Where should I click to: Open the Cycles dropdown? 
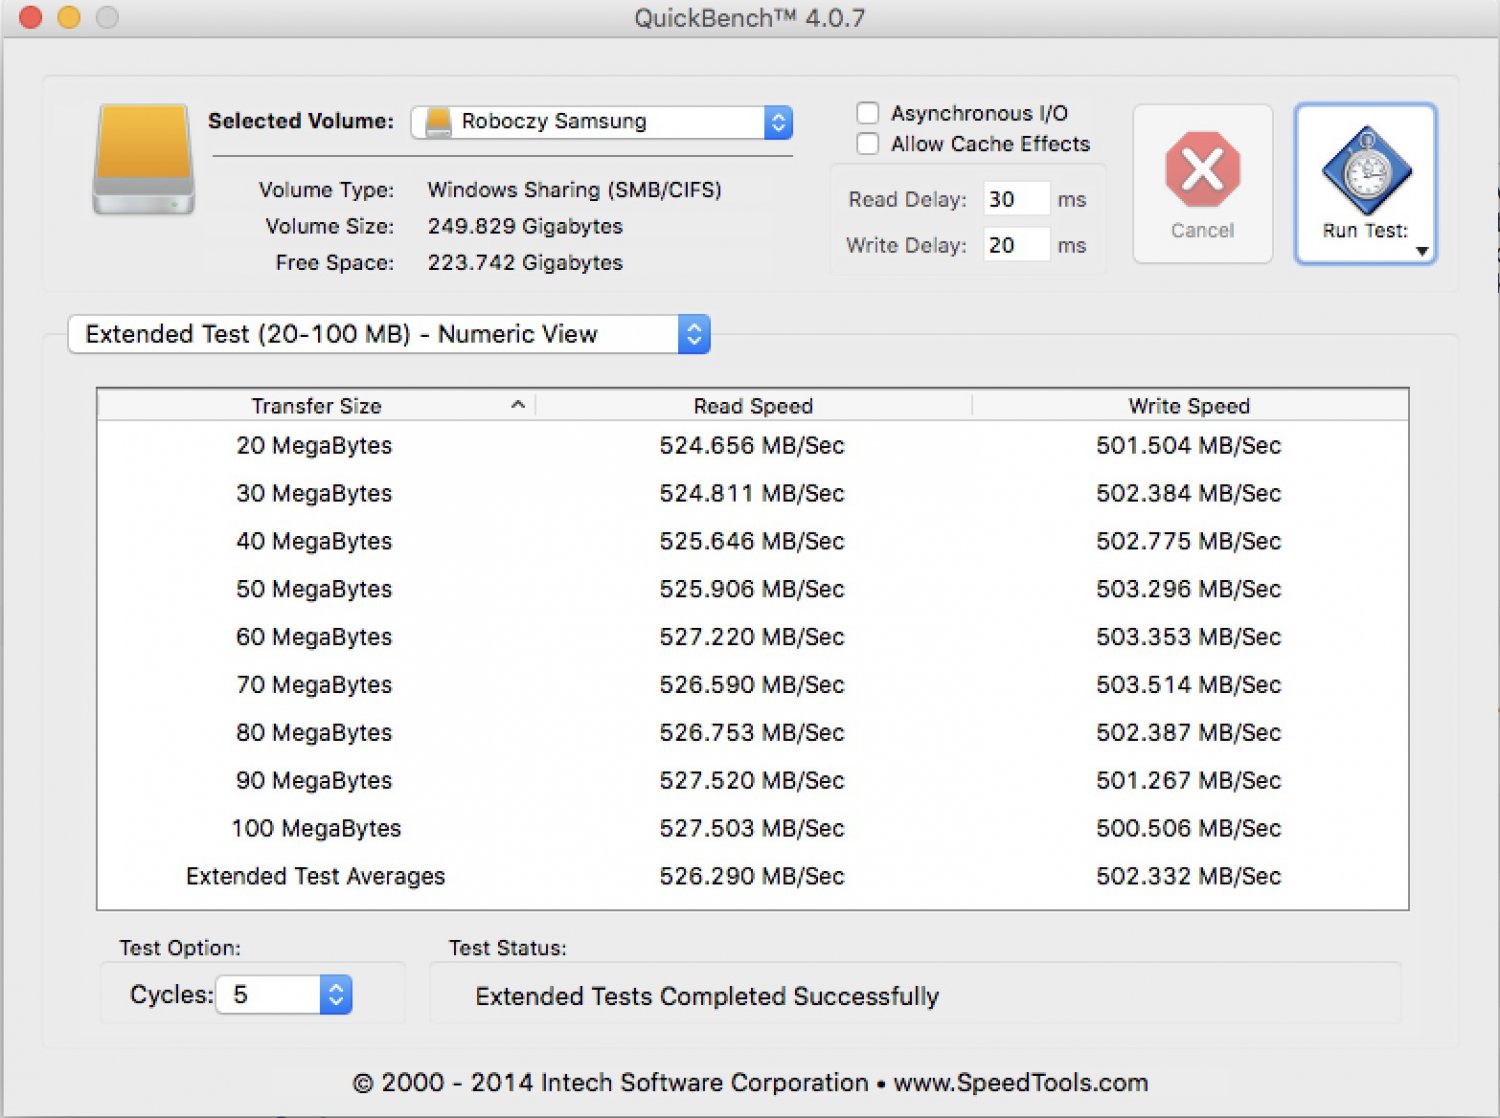point(284,995)
